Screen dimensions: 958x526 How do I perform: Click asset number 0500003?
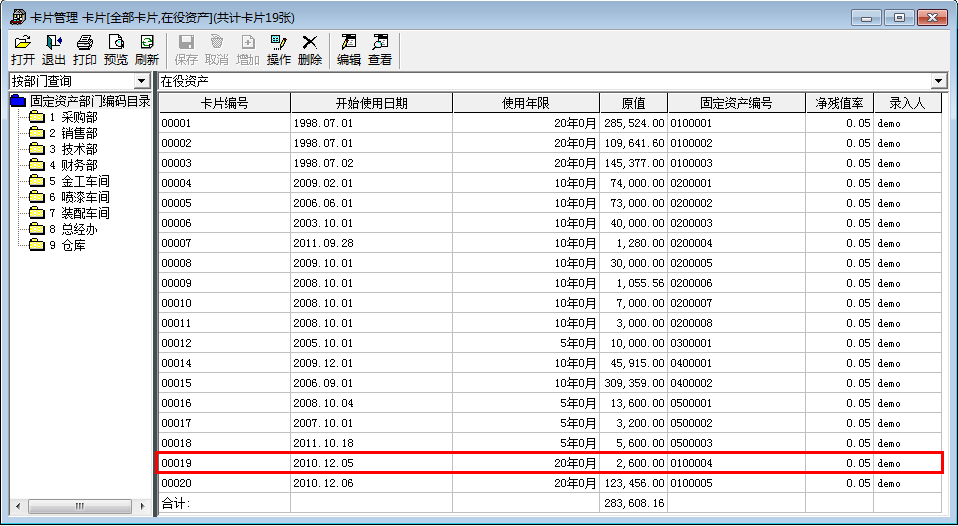(x=691, y=443)
